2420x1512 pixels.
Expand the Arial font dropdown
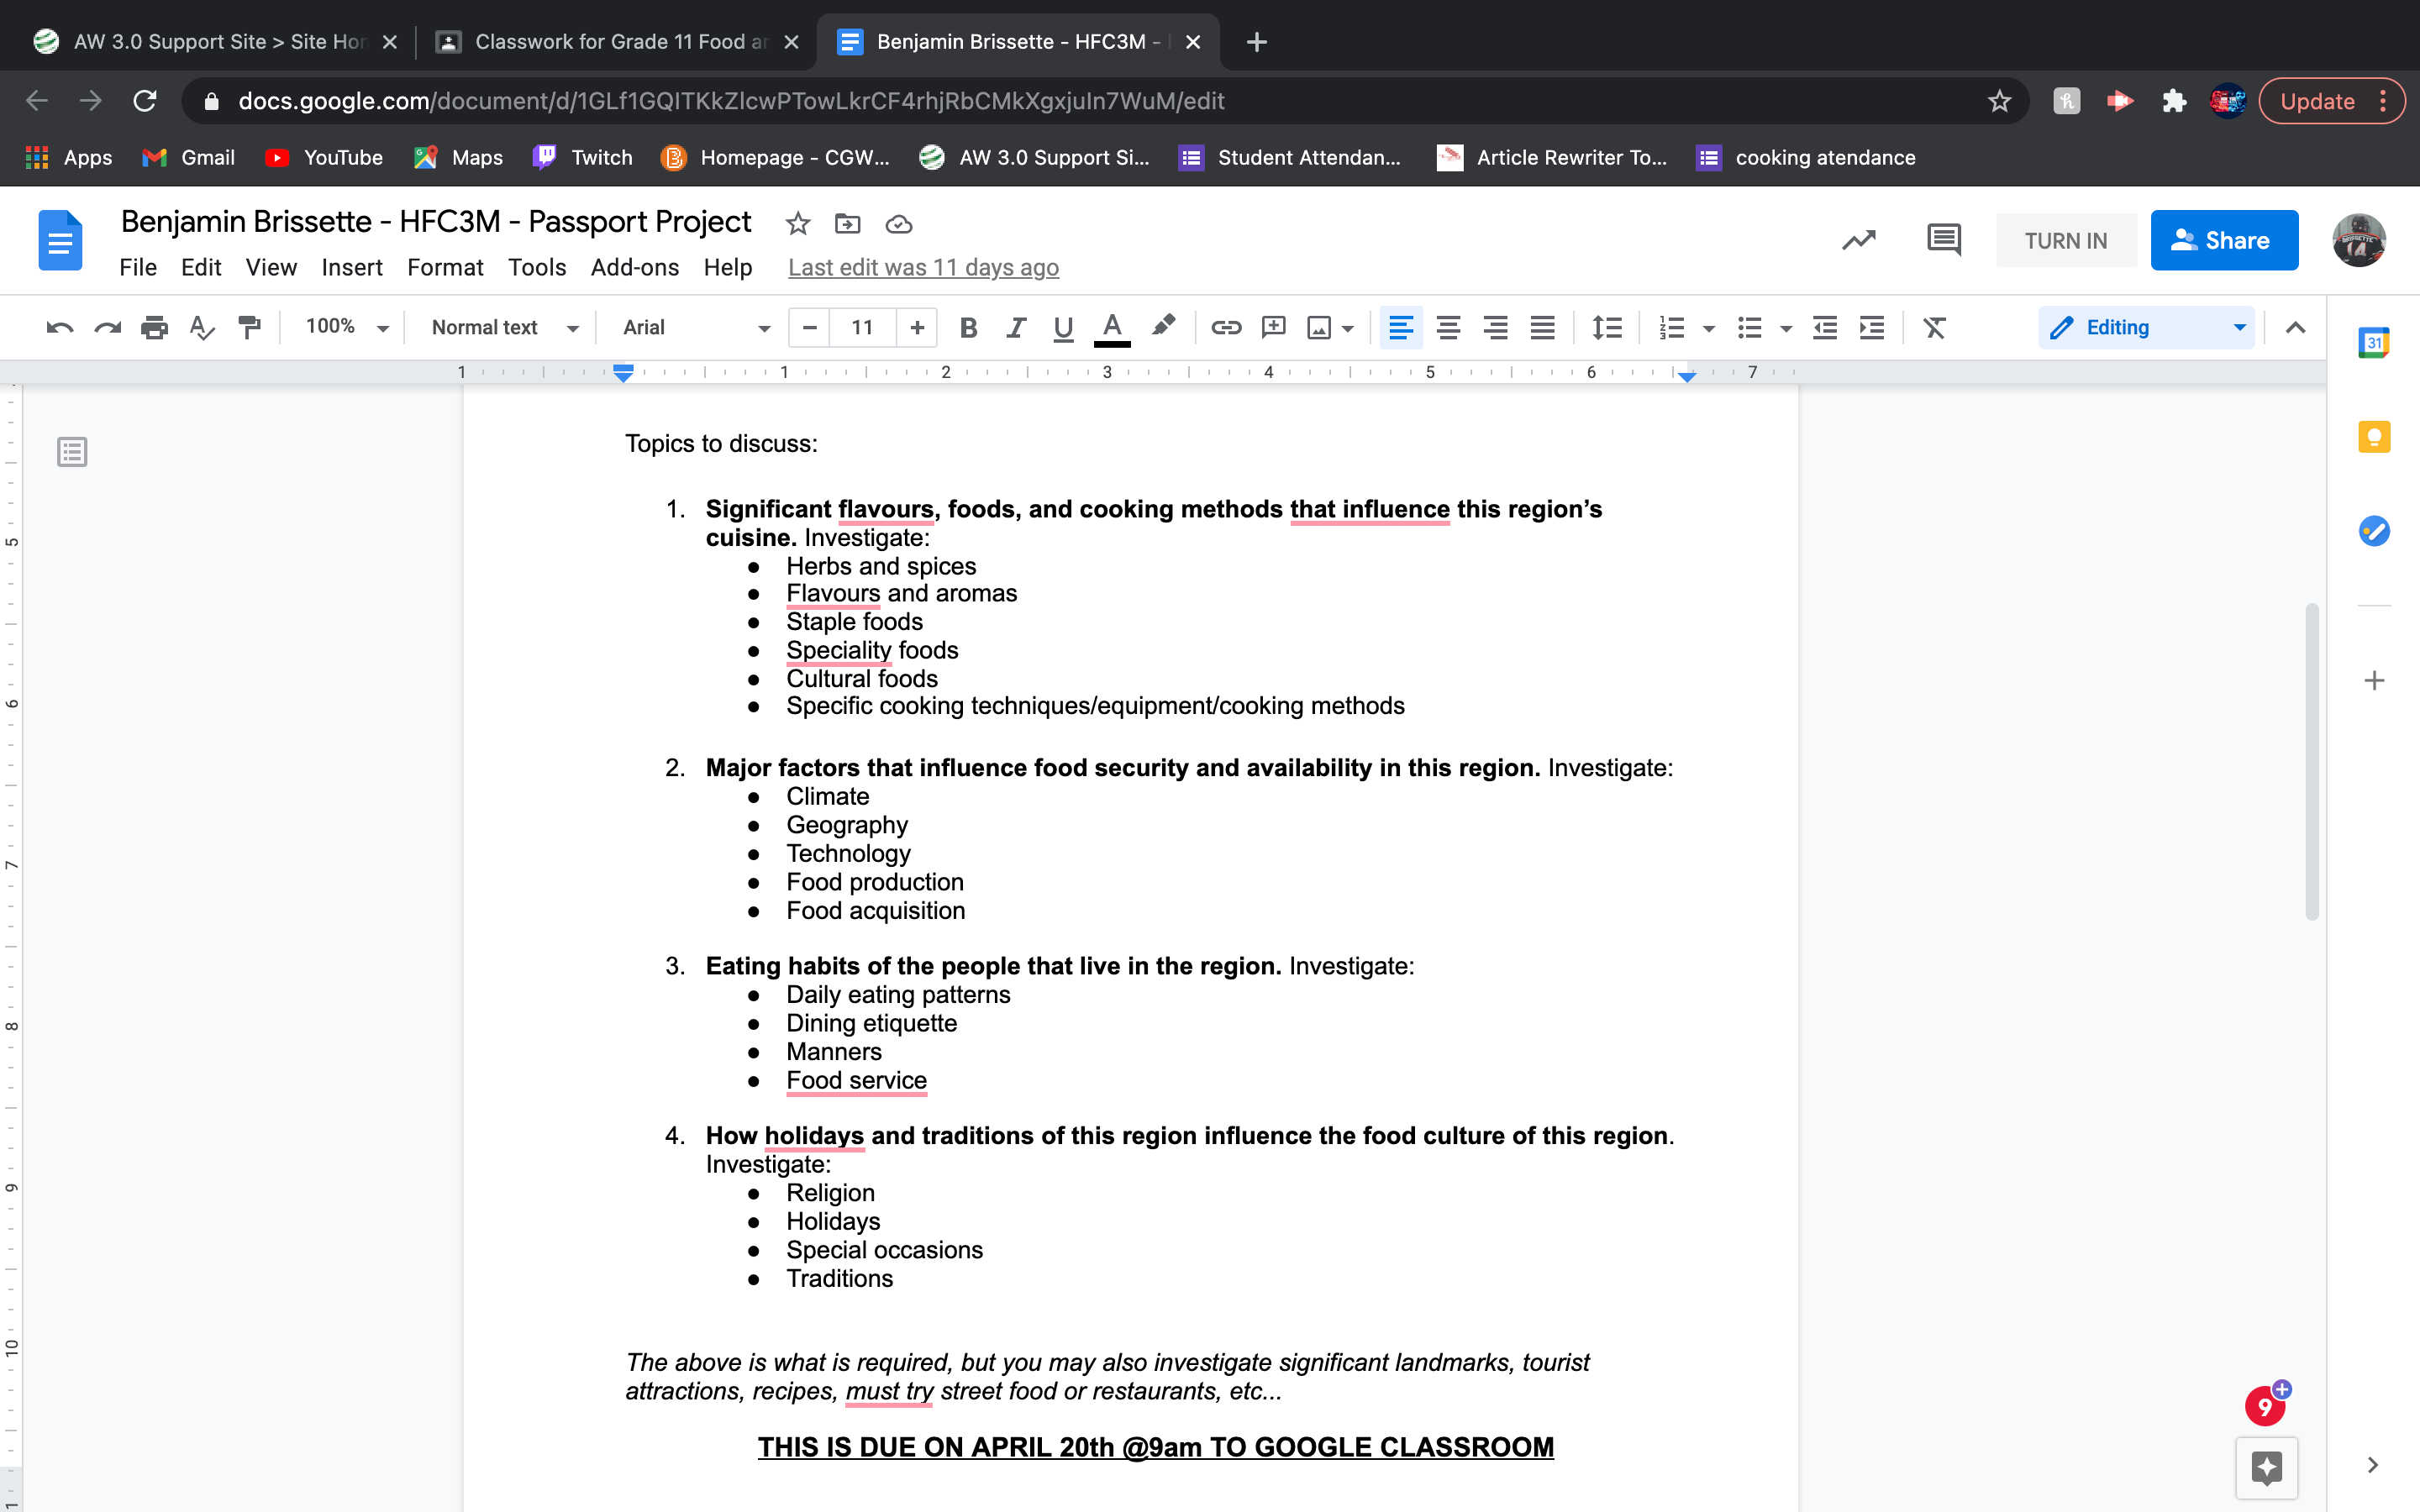click(x=696, y=327)
